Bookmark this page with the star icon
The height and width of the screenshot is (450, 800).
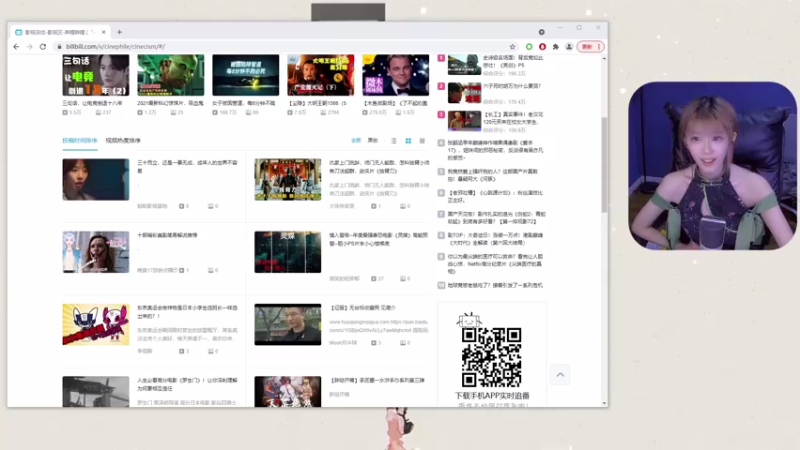pyautogui.click(x=513, y=46)
